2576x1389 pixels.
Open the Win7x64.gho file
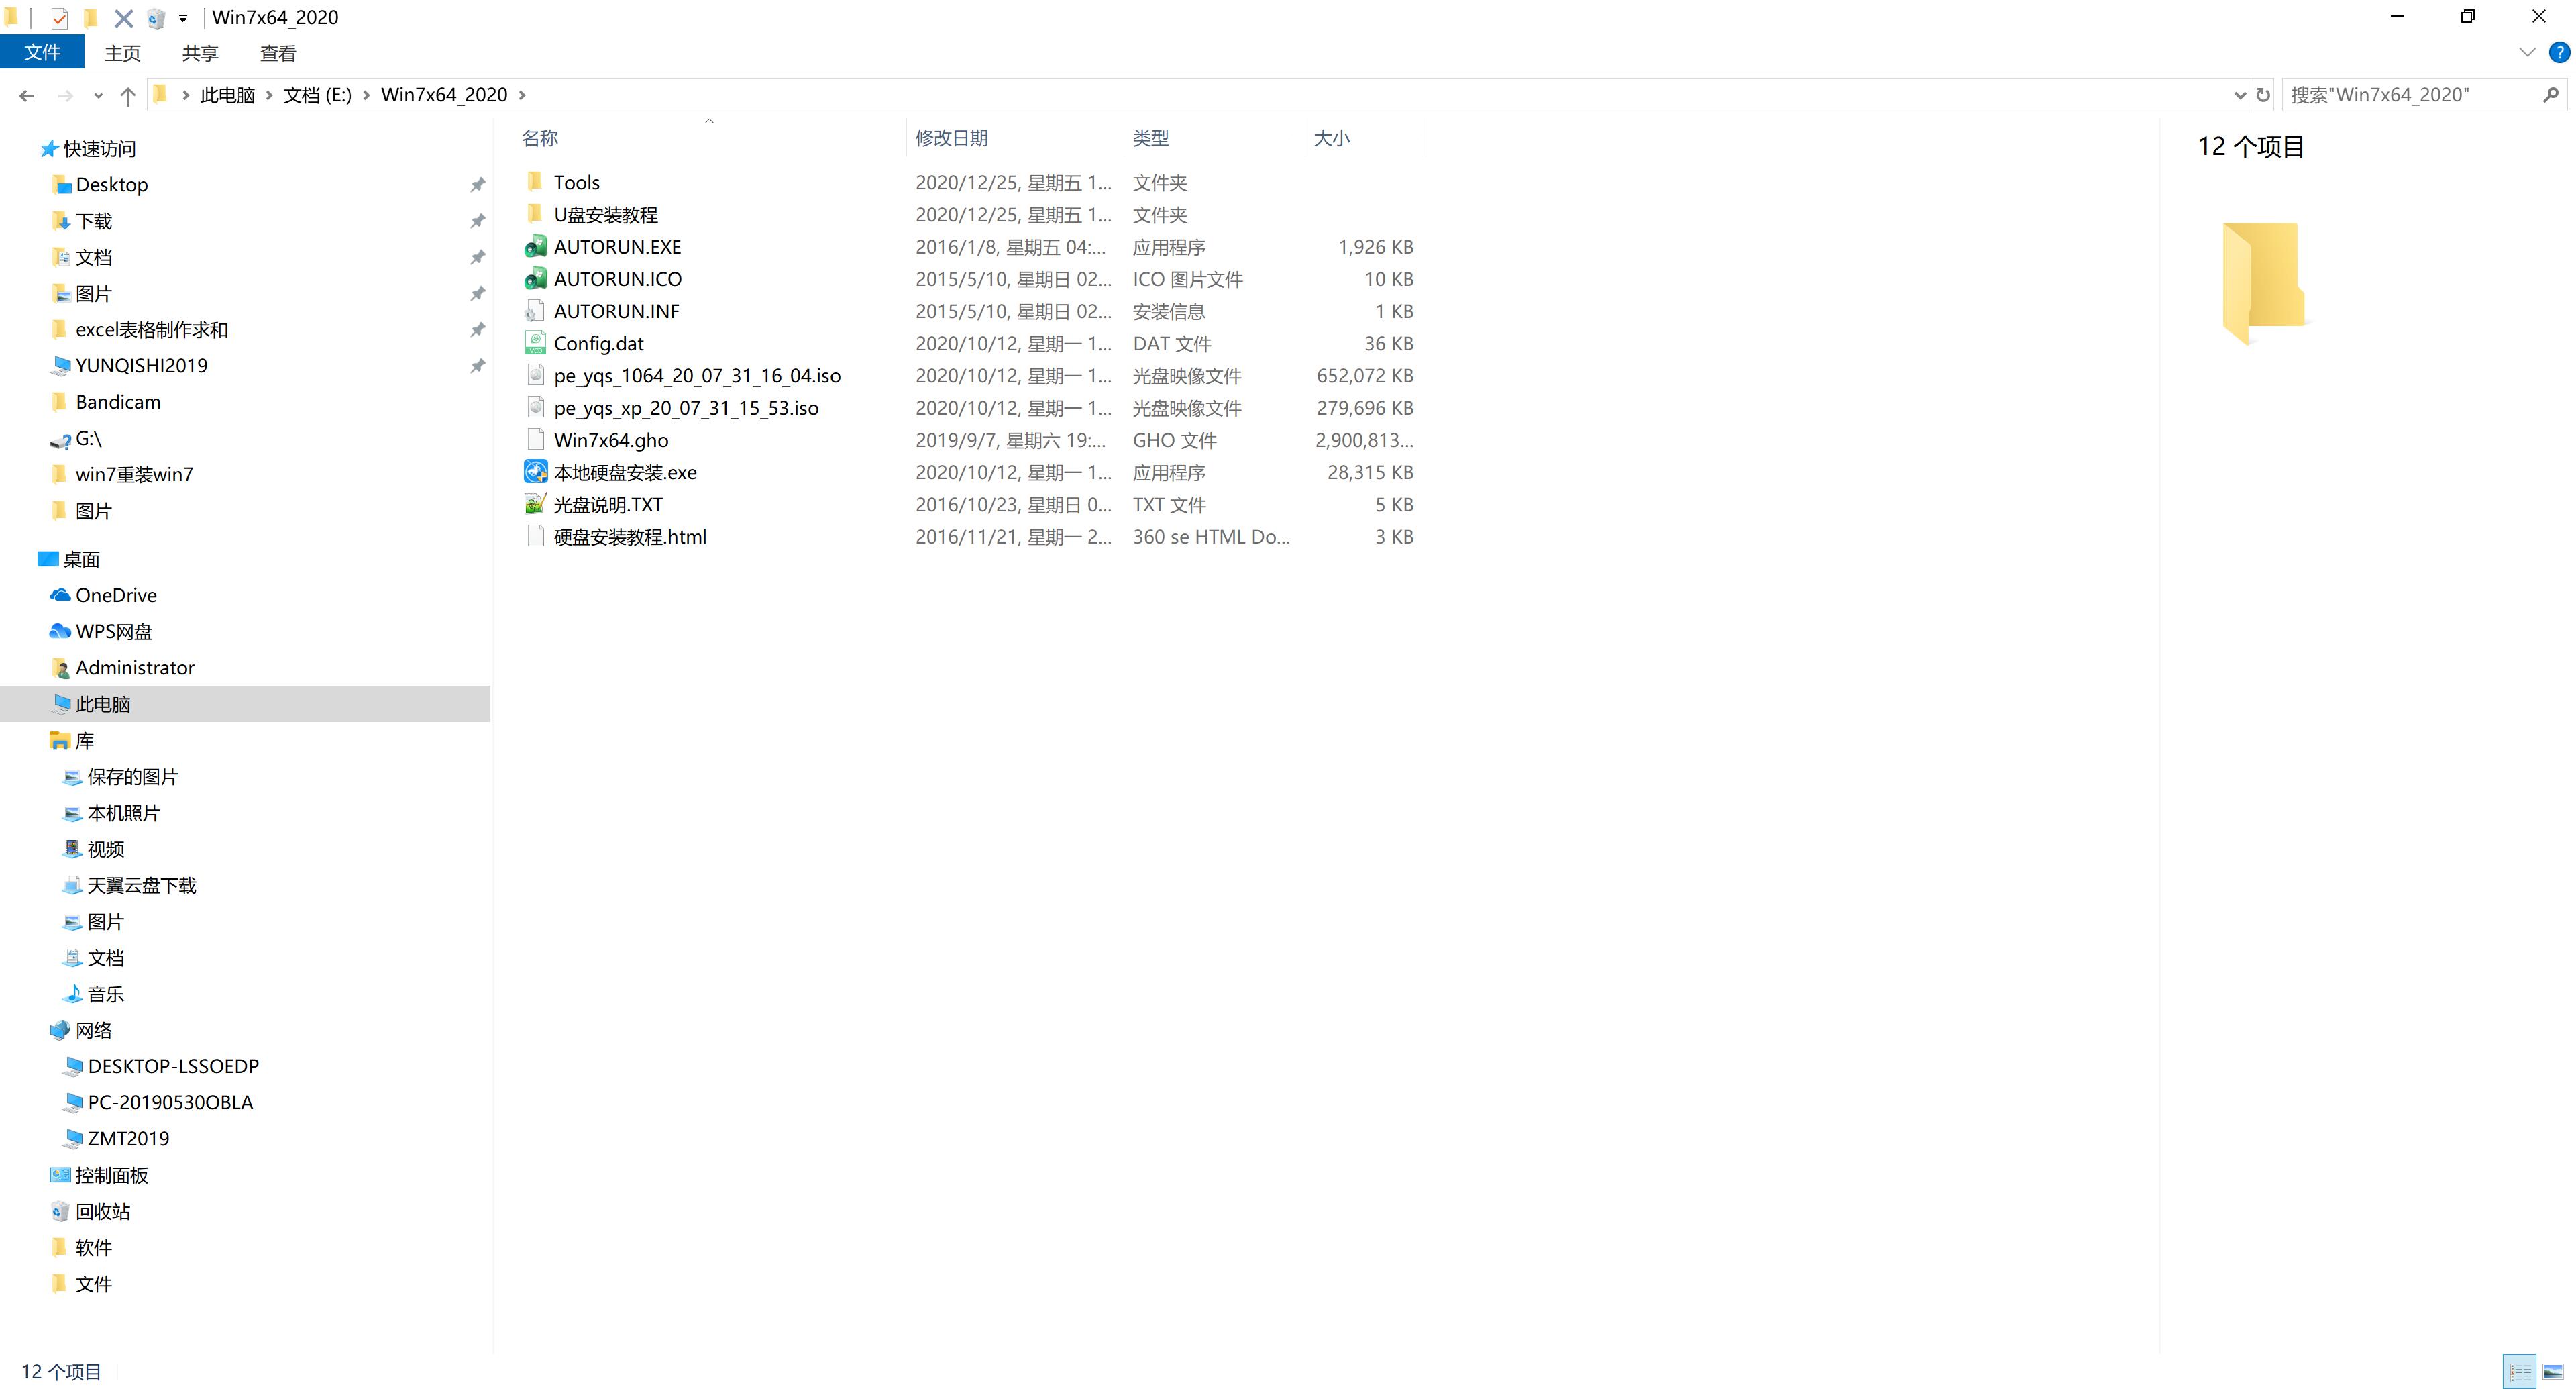coord(610,440)
